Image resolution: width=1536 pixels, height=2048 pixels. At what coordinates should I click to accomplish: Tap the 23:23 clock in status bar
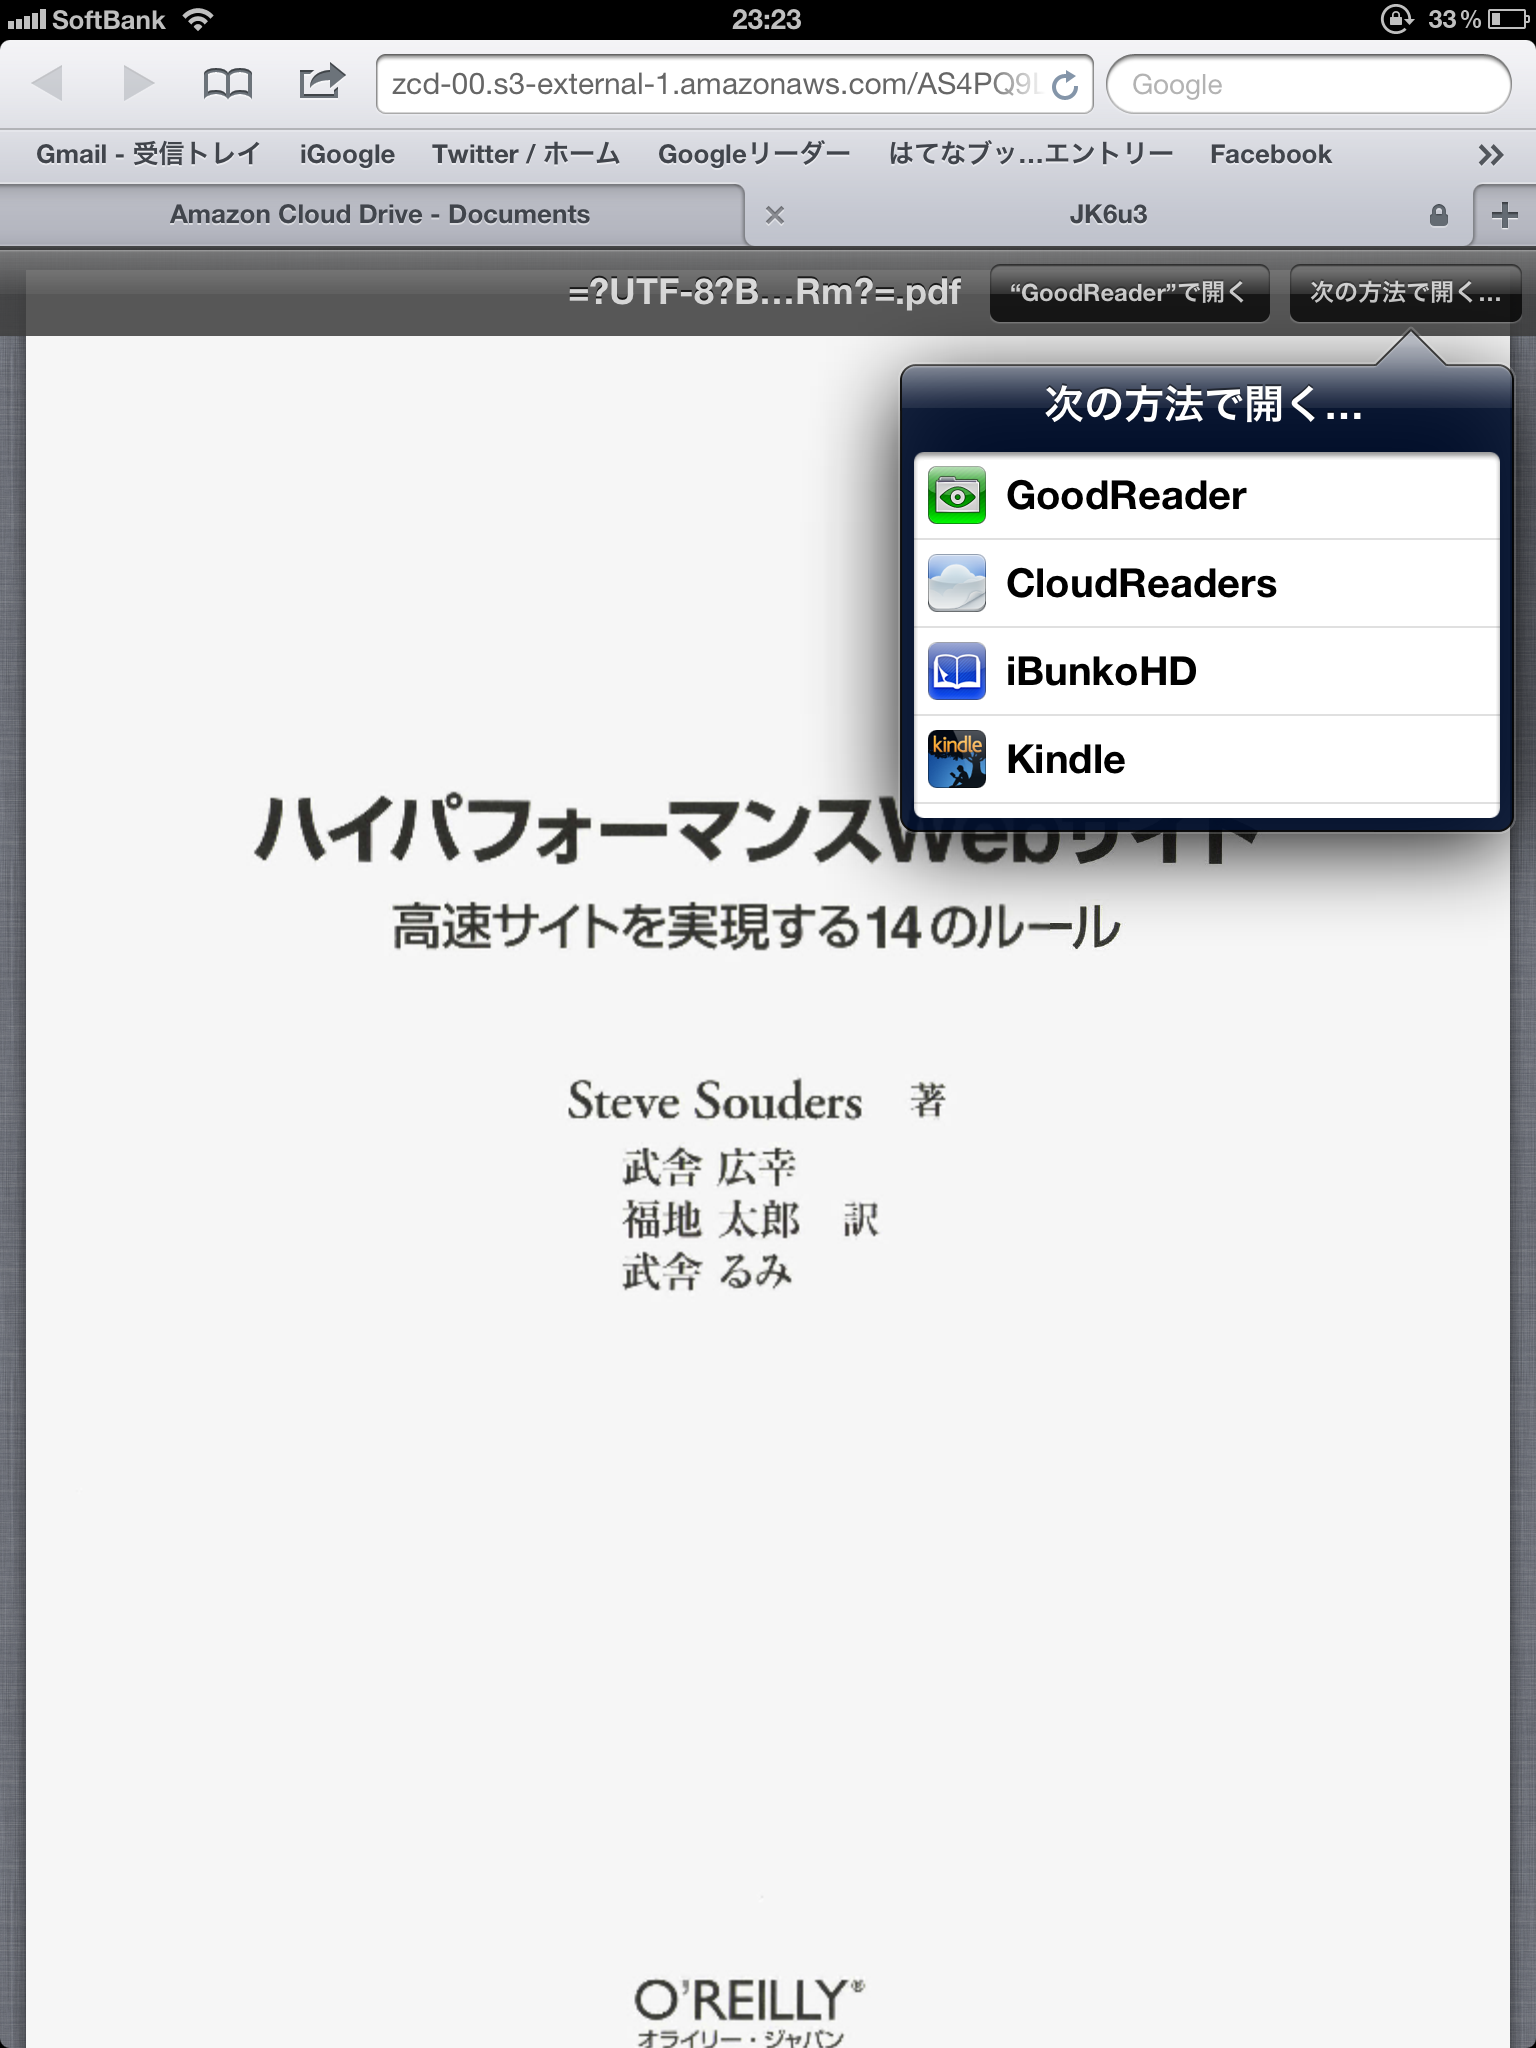(x=766, y=19)
